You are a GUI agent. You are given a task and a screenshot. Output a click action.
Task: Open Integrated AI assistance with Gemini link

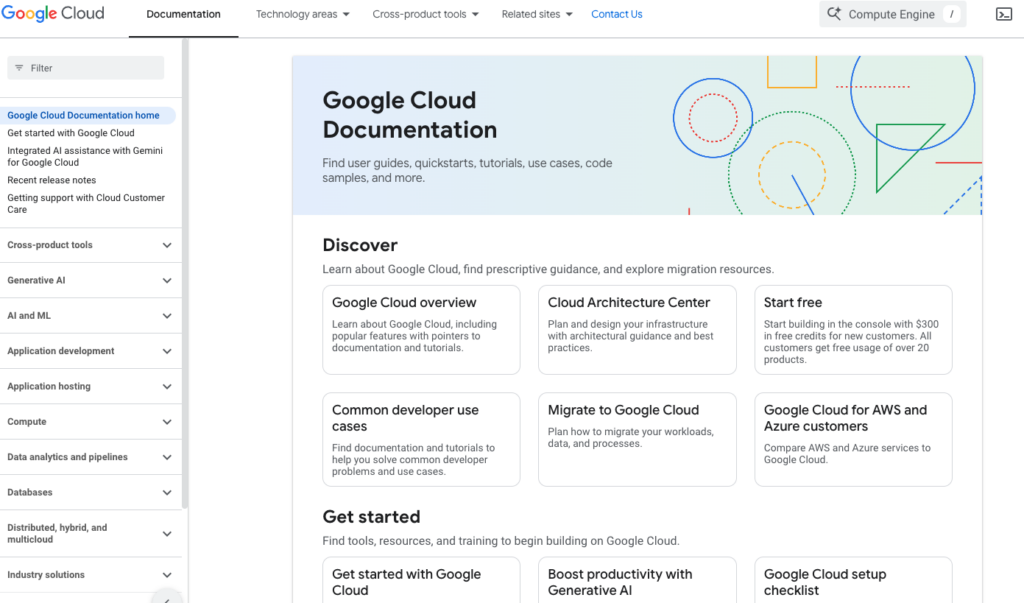[x=85, y=156]
